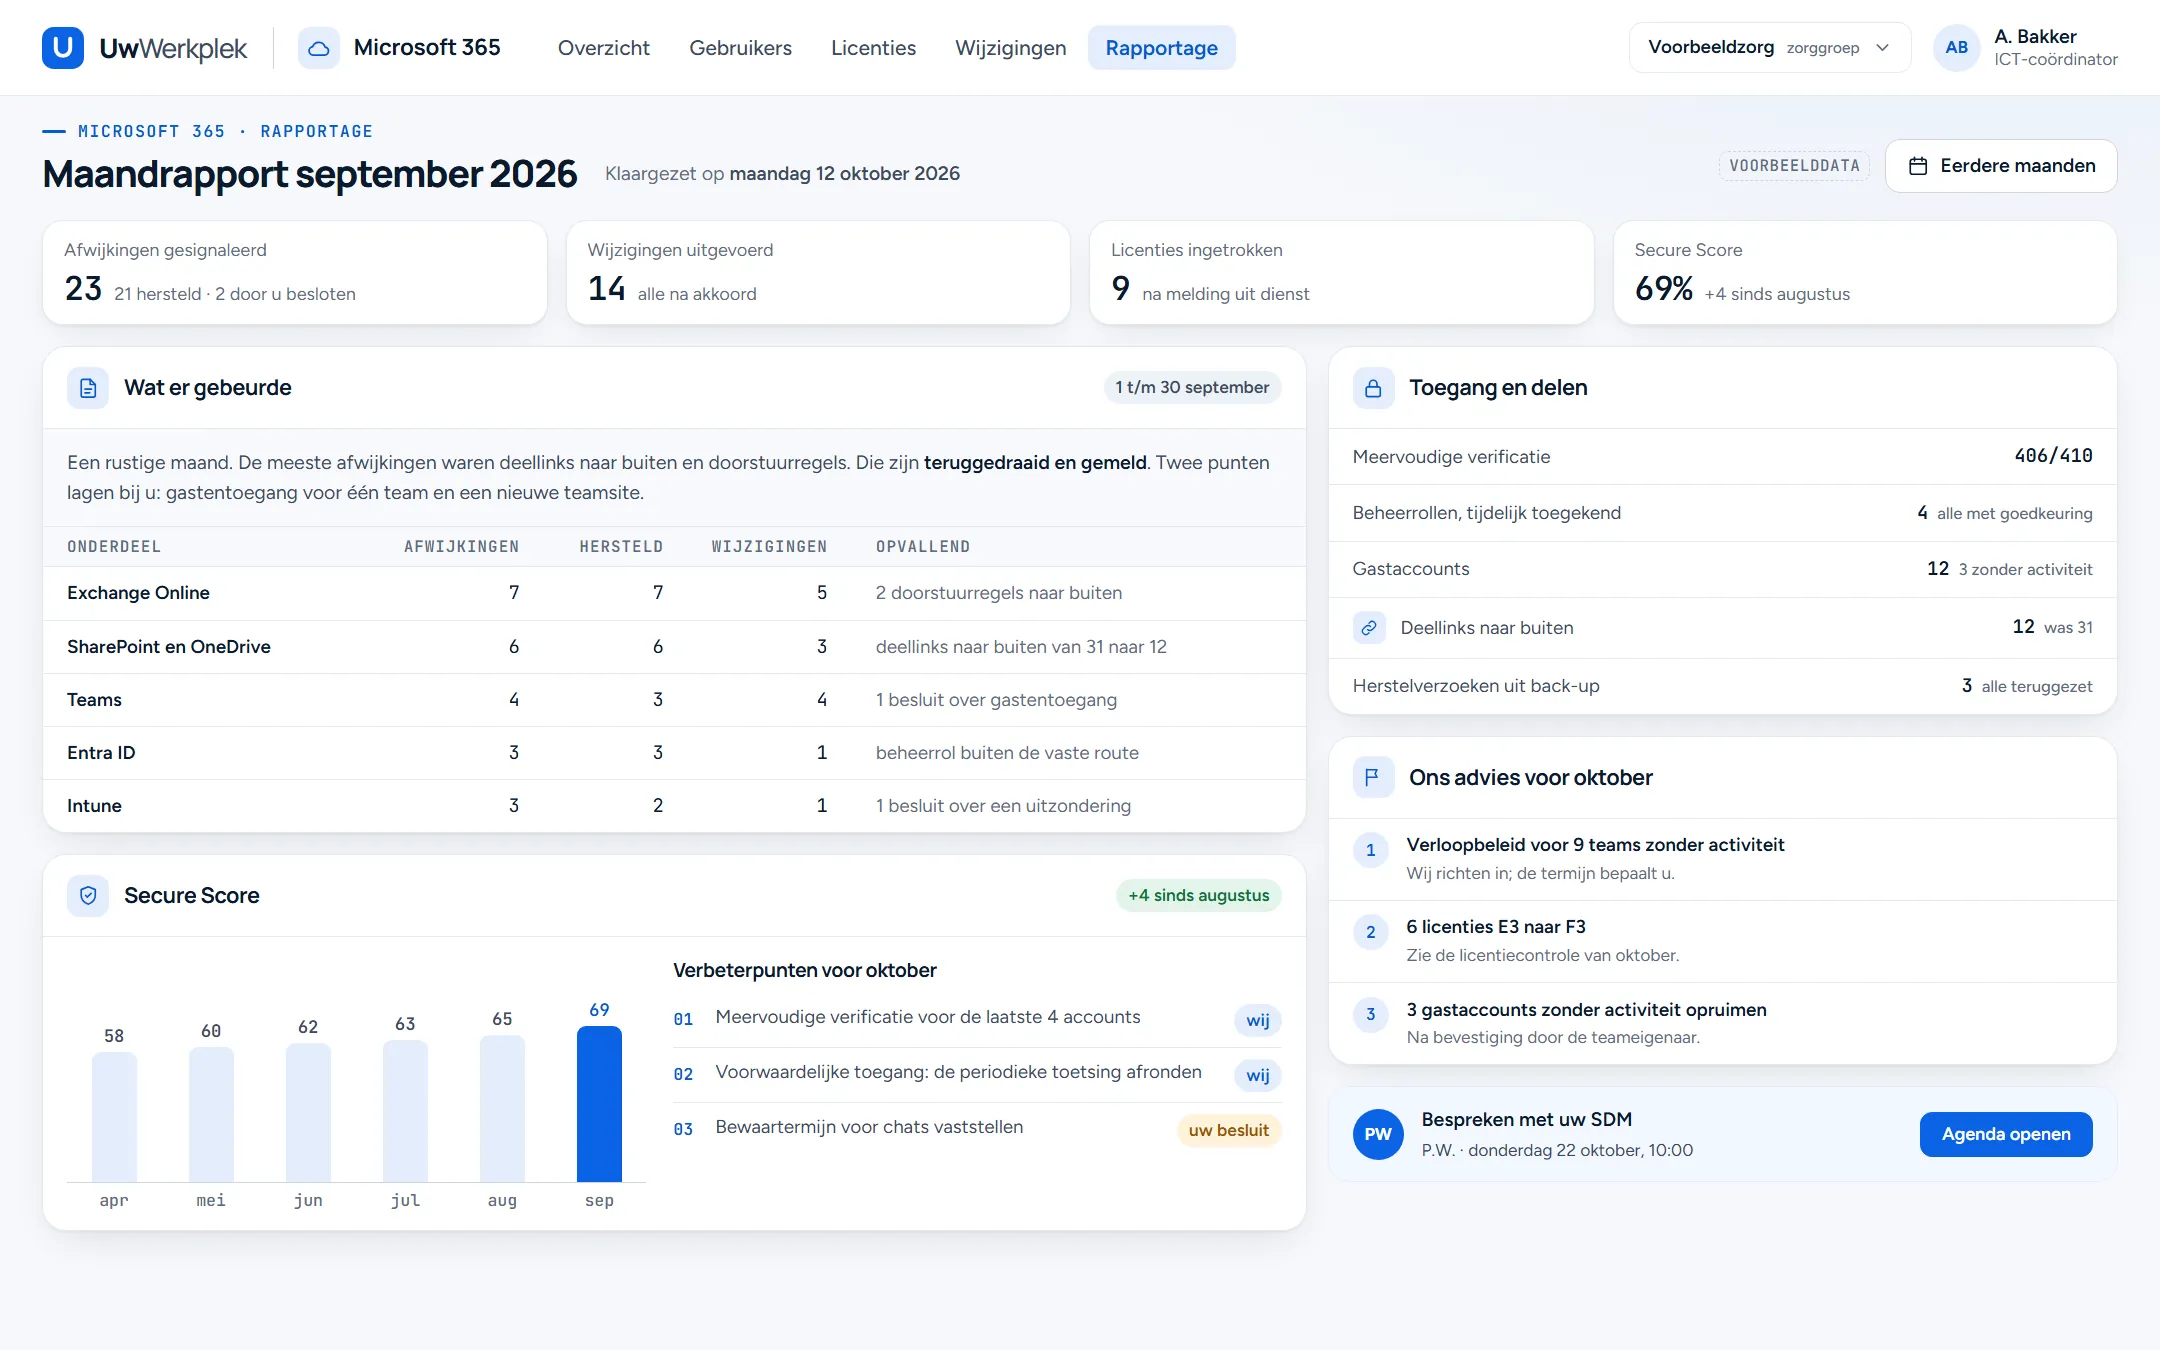Click the SharePoint en OneDrive row
Screen dimensions: 2160x1350
674,647
